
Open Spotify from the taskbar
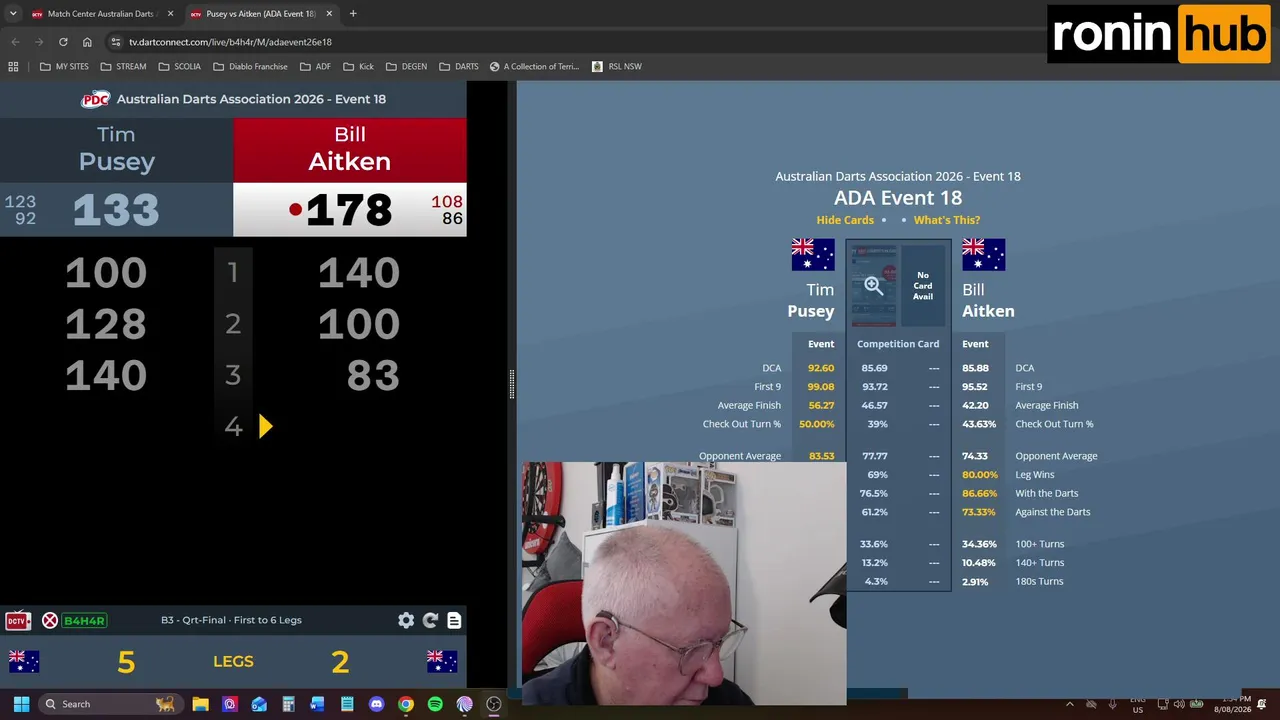click(x=435, y=704)
